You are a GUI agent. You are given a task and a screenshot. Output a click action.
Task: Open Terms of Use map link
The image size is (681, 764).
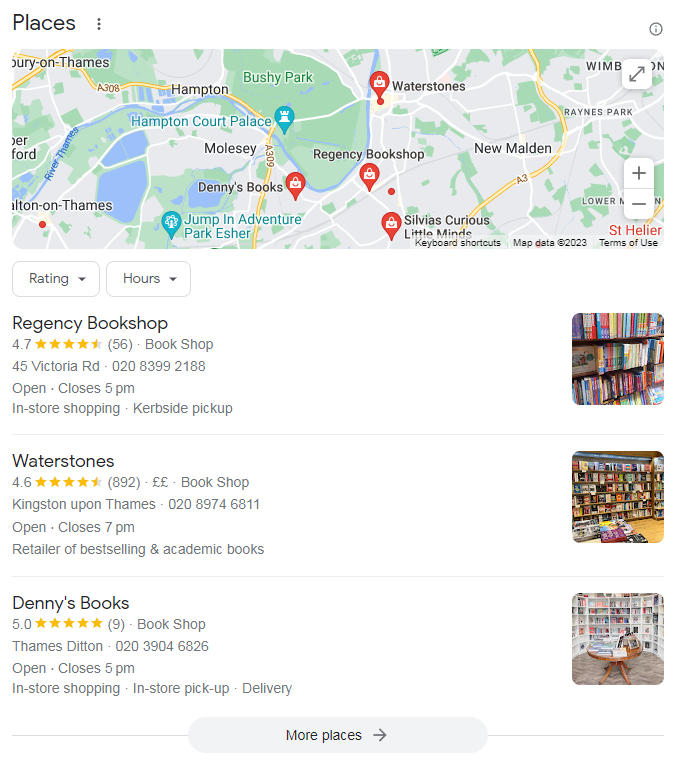click(x=628, y=243)
